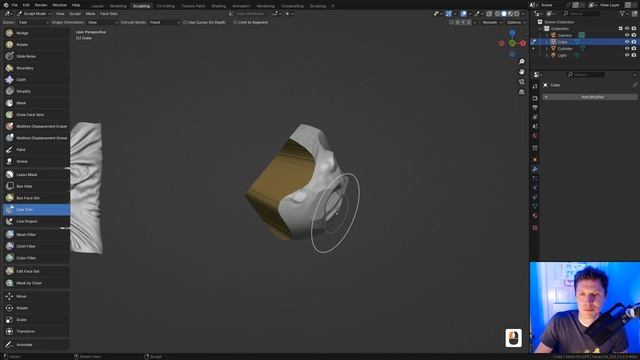Switch perspective/orthographic view icon
Viewport: 640px width, 360px height.
click(x=522, y=92)
